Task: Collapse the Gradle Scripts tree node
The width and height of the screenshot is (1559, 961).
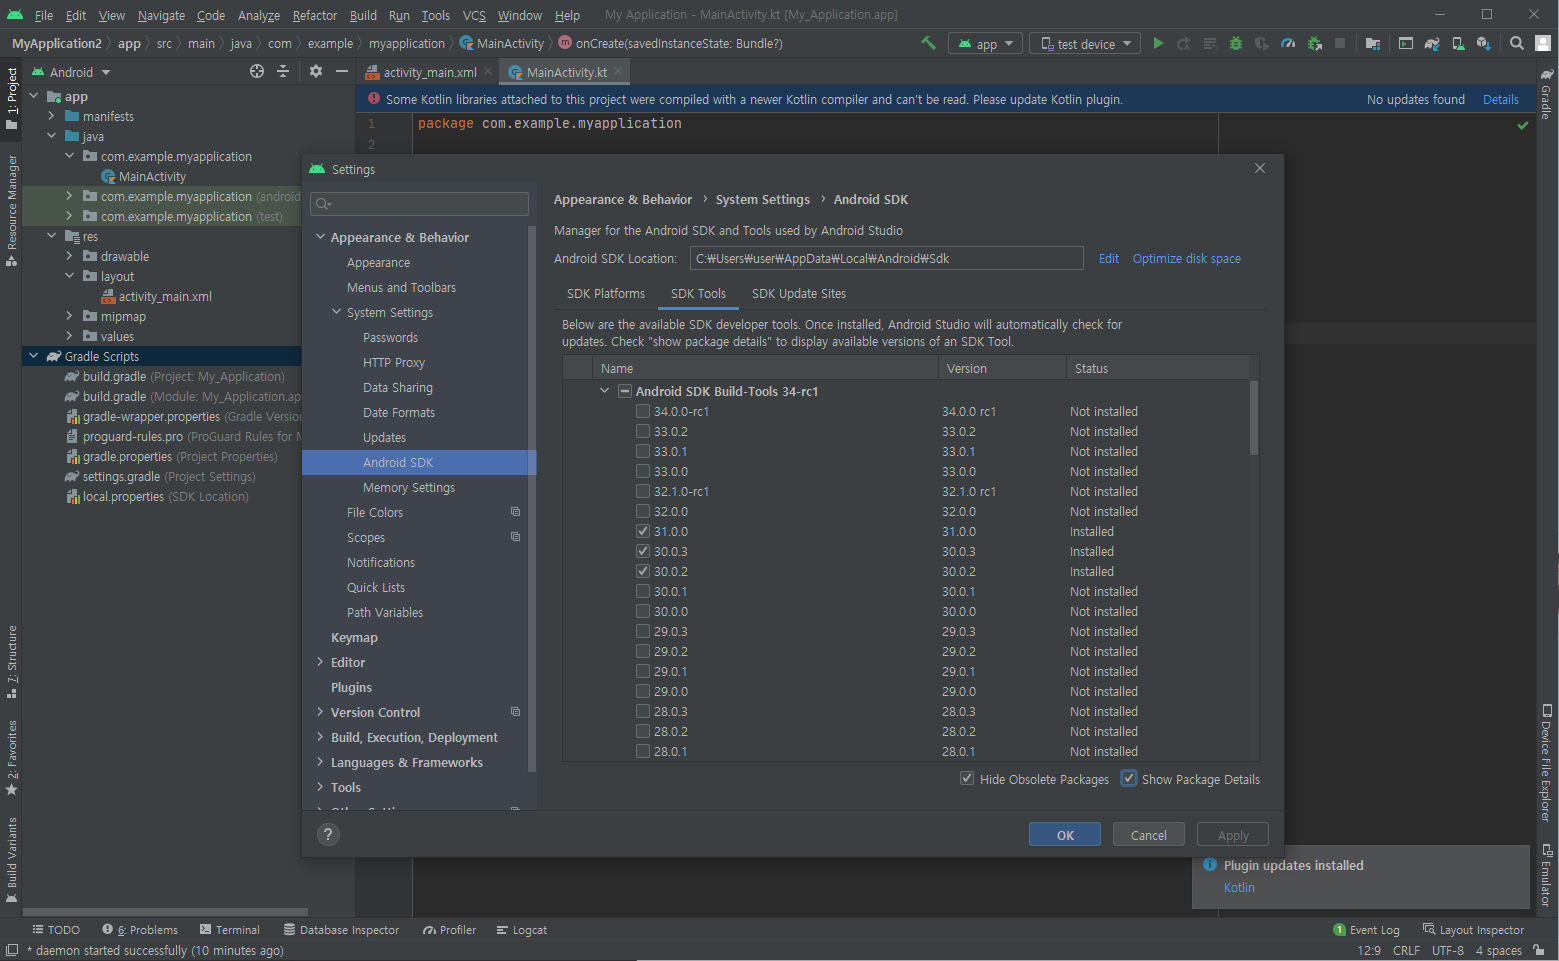Action: point(33,356)
